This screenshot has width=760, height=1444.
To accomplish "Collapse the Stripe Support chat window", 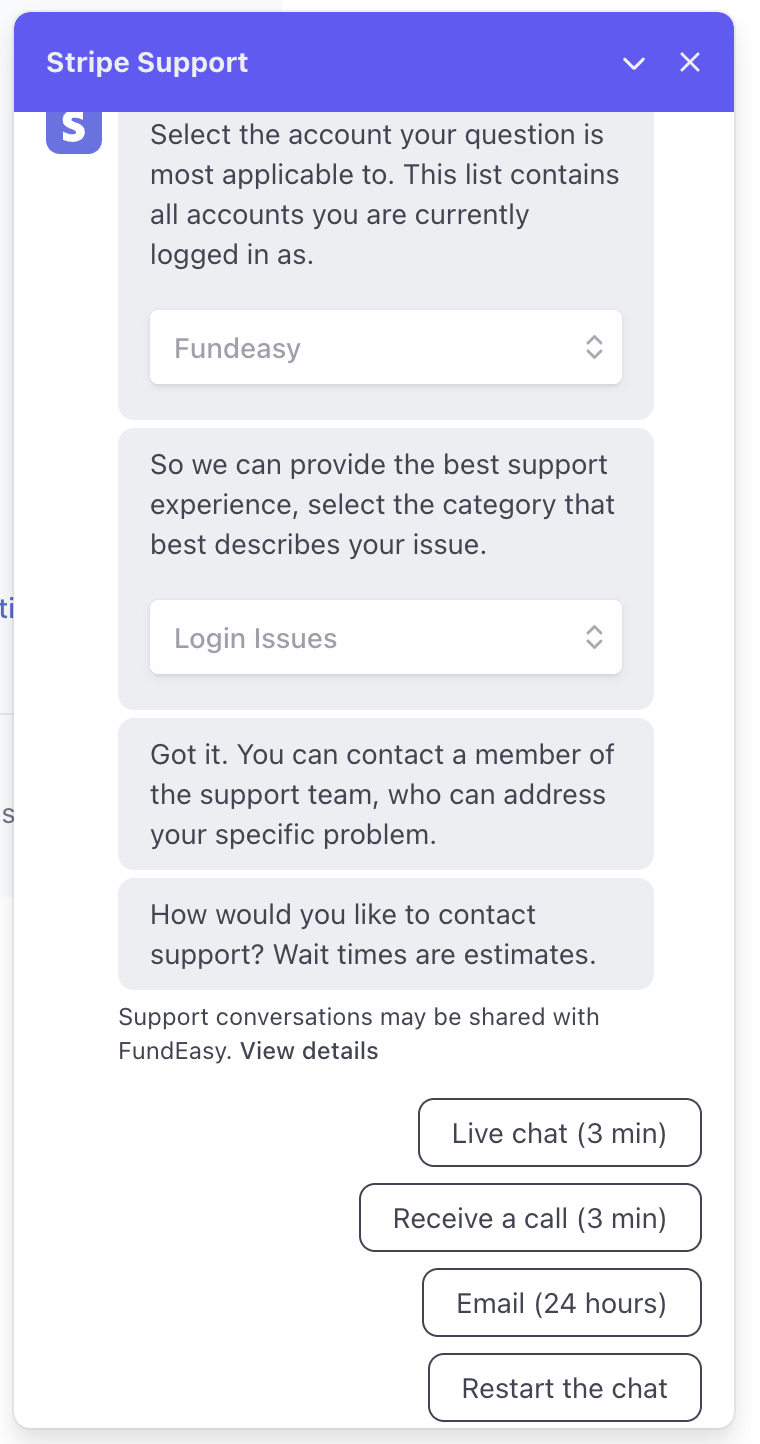I will (634, 63).
